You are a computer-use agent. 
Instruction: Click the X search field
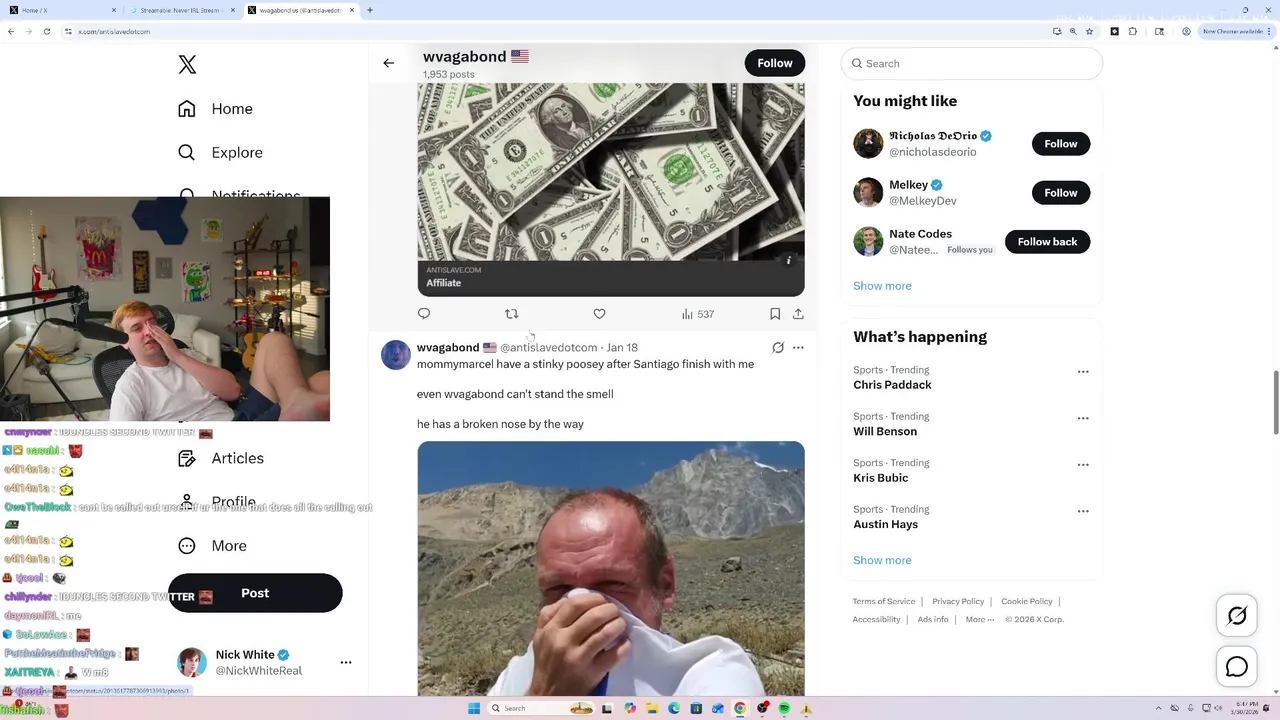tap(972, 63)
